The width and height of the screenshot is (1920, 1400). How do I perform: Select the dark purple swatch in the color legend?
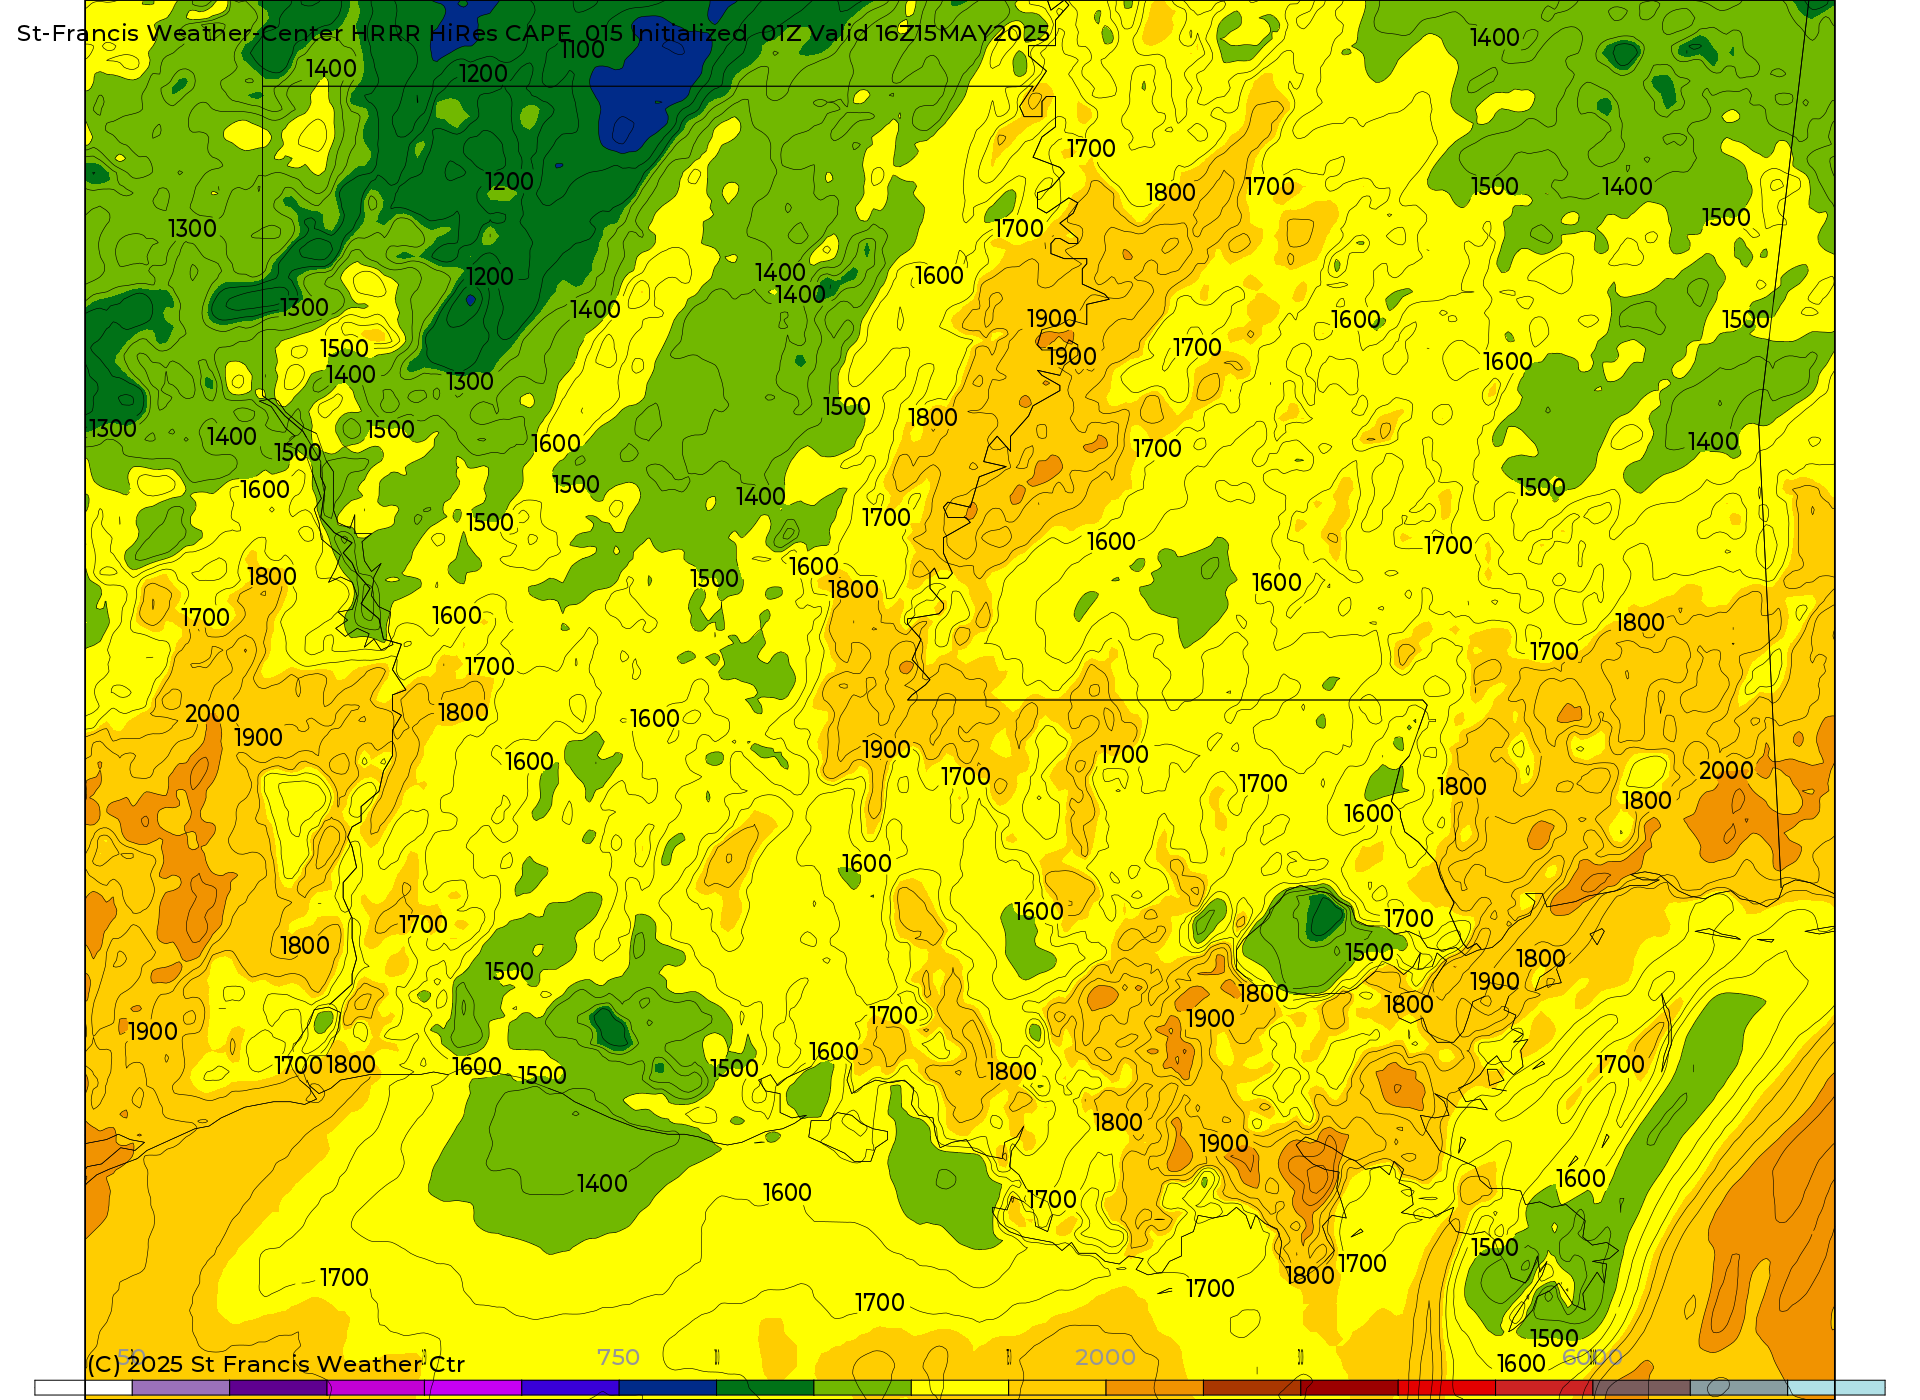pyautogui.click(x=278, y=1388)
